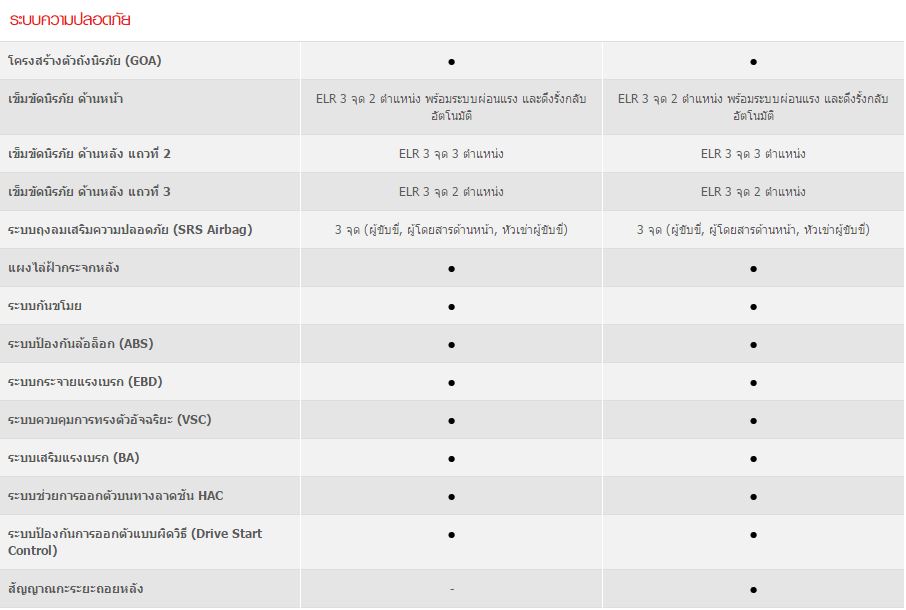Click the left-column front seatbelt ELR description

[451, 107]
